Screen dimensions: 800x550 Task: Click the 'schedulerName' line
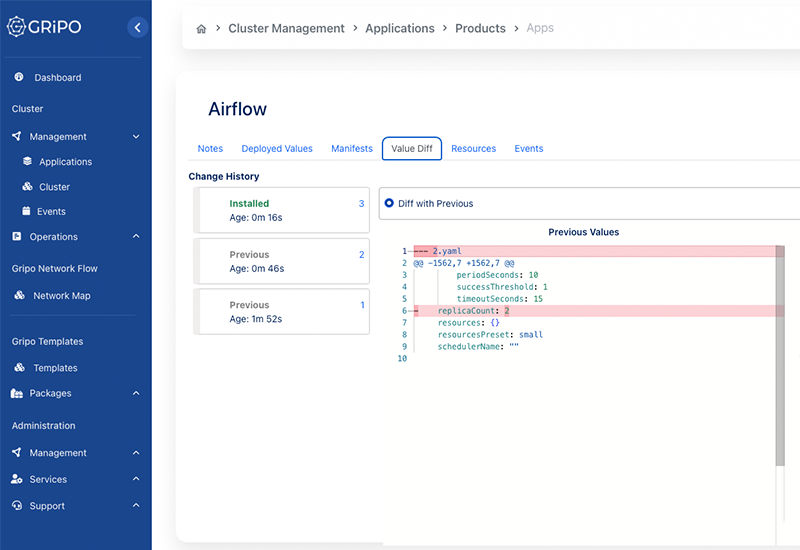click(478, 346)
